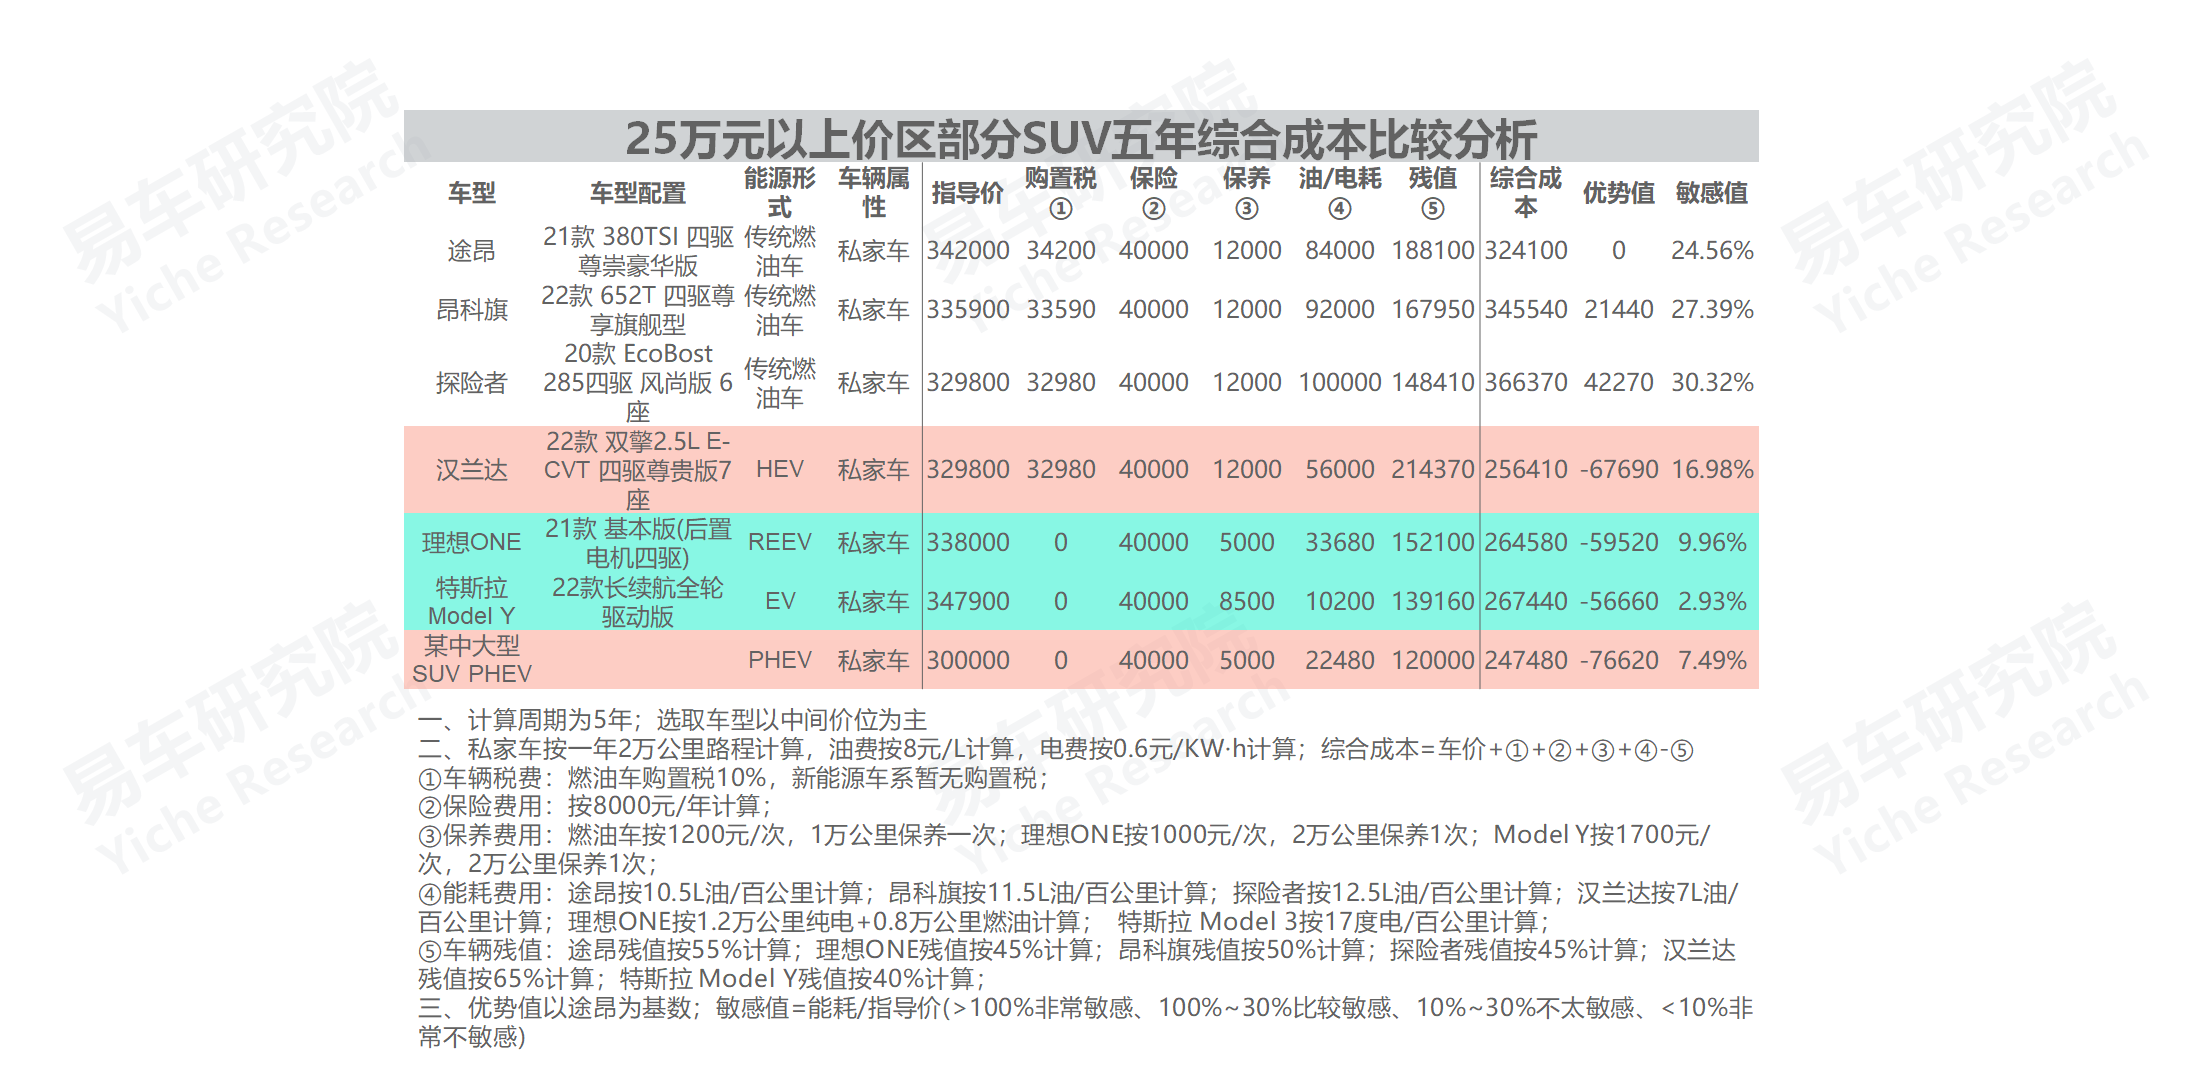Image resolution: width=2209 pixels, height=1066 pixels.
Task: Click total cost "247480"
Action: pos(1526,660)
